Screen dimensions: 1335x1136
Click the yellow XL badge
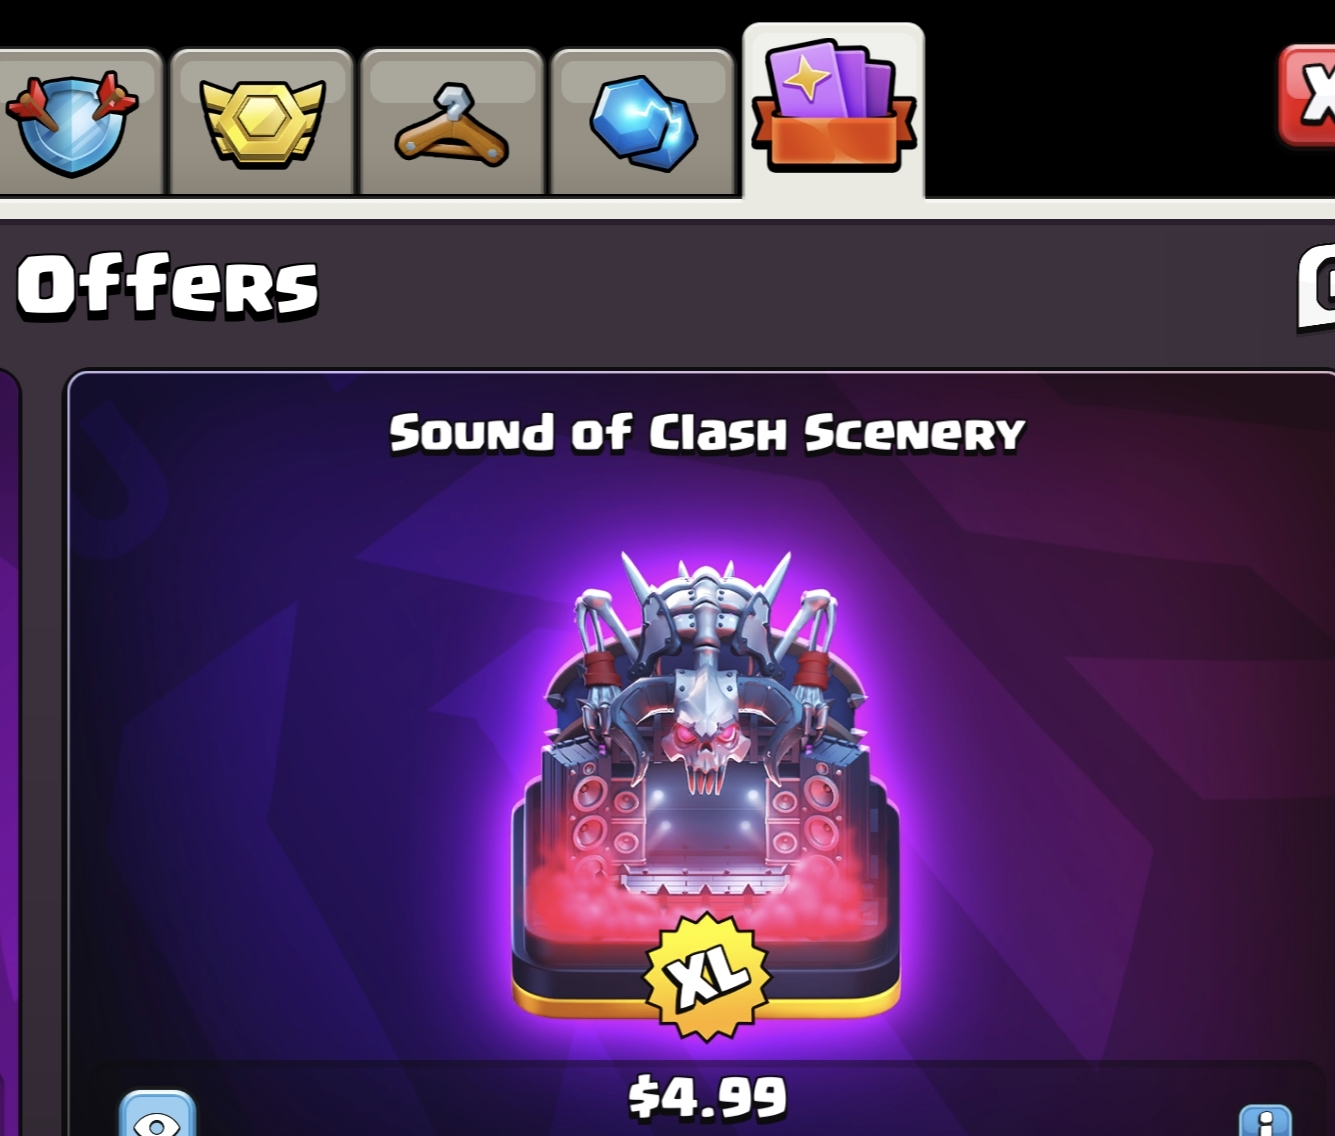[708, 976]
